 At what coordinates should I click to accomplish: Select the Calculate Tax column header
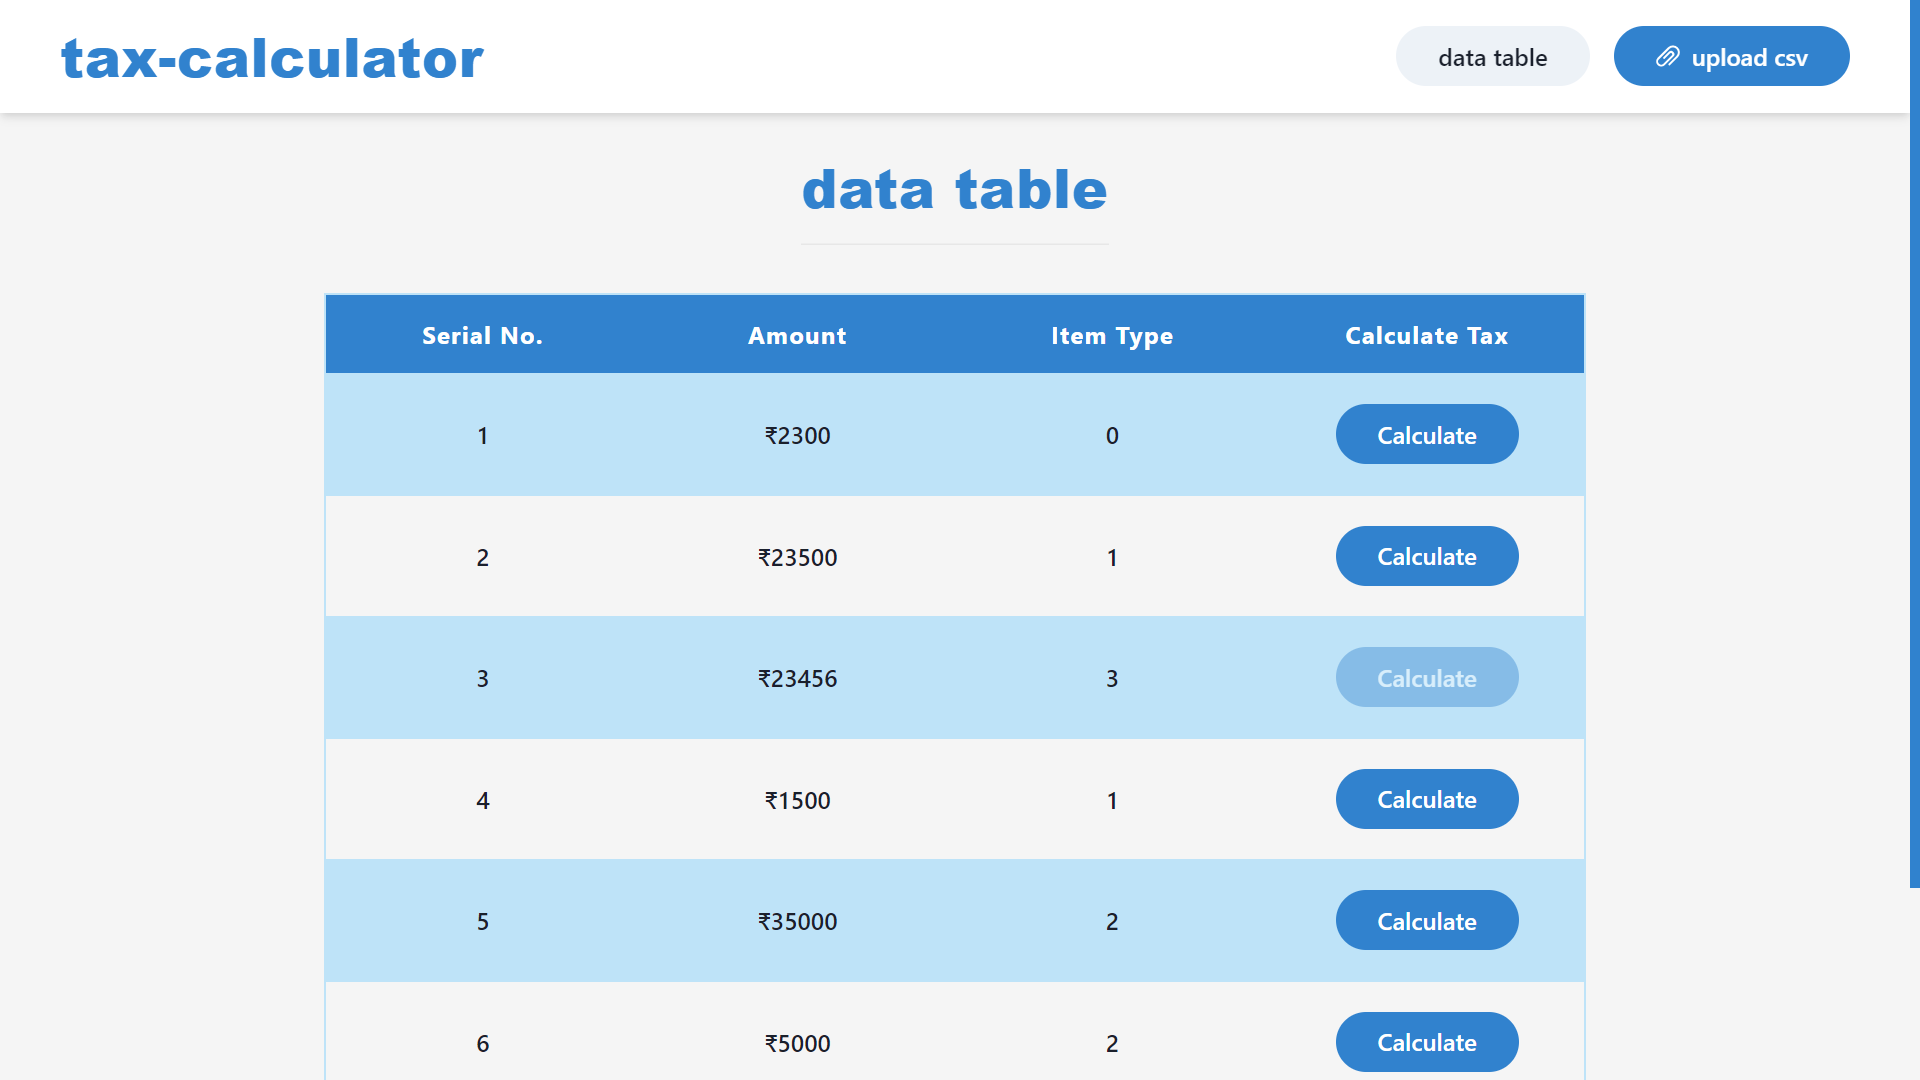click(x=1427, y=336)
